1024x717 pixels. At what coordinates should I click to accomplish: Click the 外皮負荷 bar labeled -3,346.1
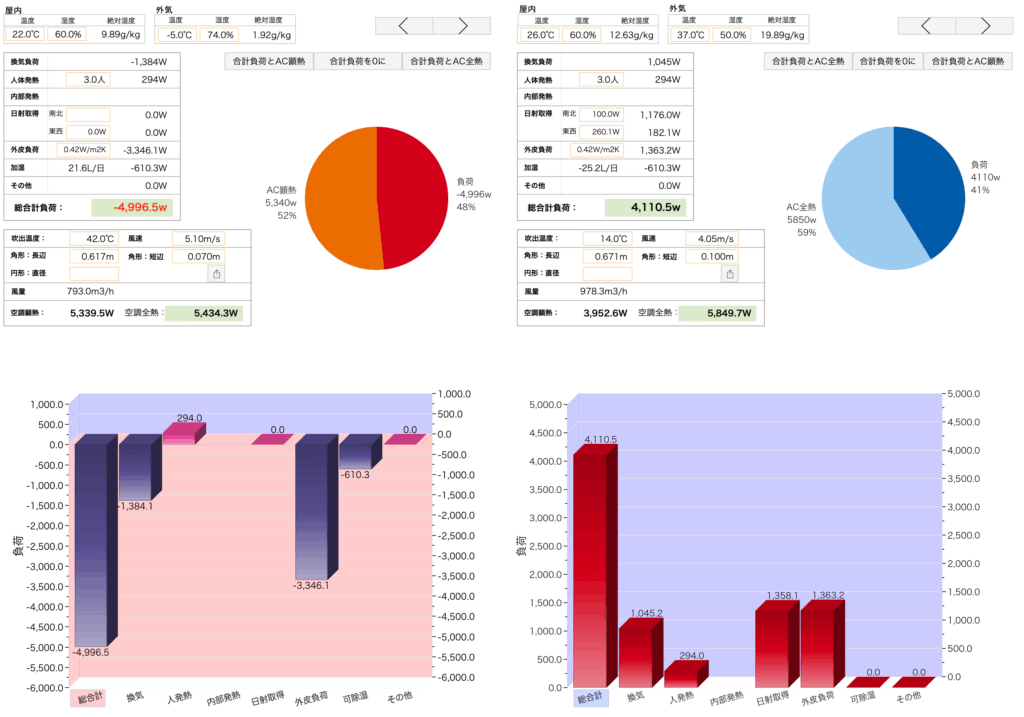point(316,510)
